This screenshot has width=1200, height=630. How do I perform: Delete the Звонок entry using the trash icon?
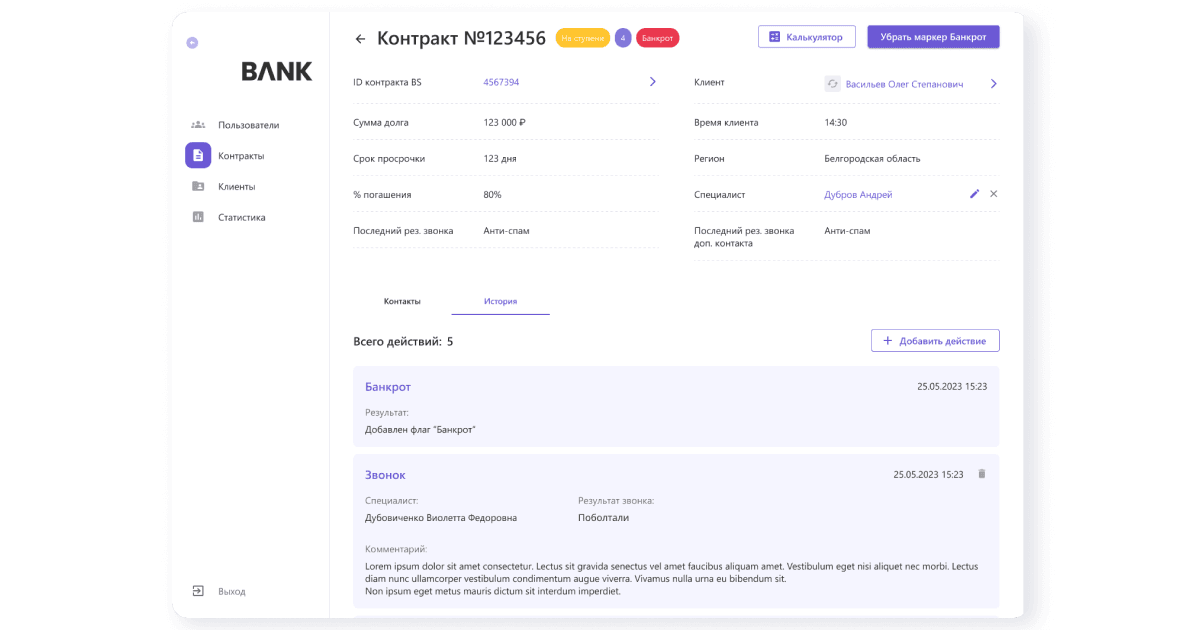pos(981,474)
